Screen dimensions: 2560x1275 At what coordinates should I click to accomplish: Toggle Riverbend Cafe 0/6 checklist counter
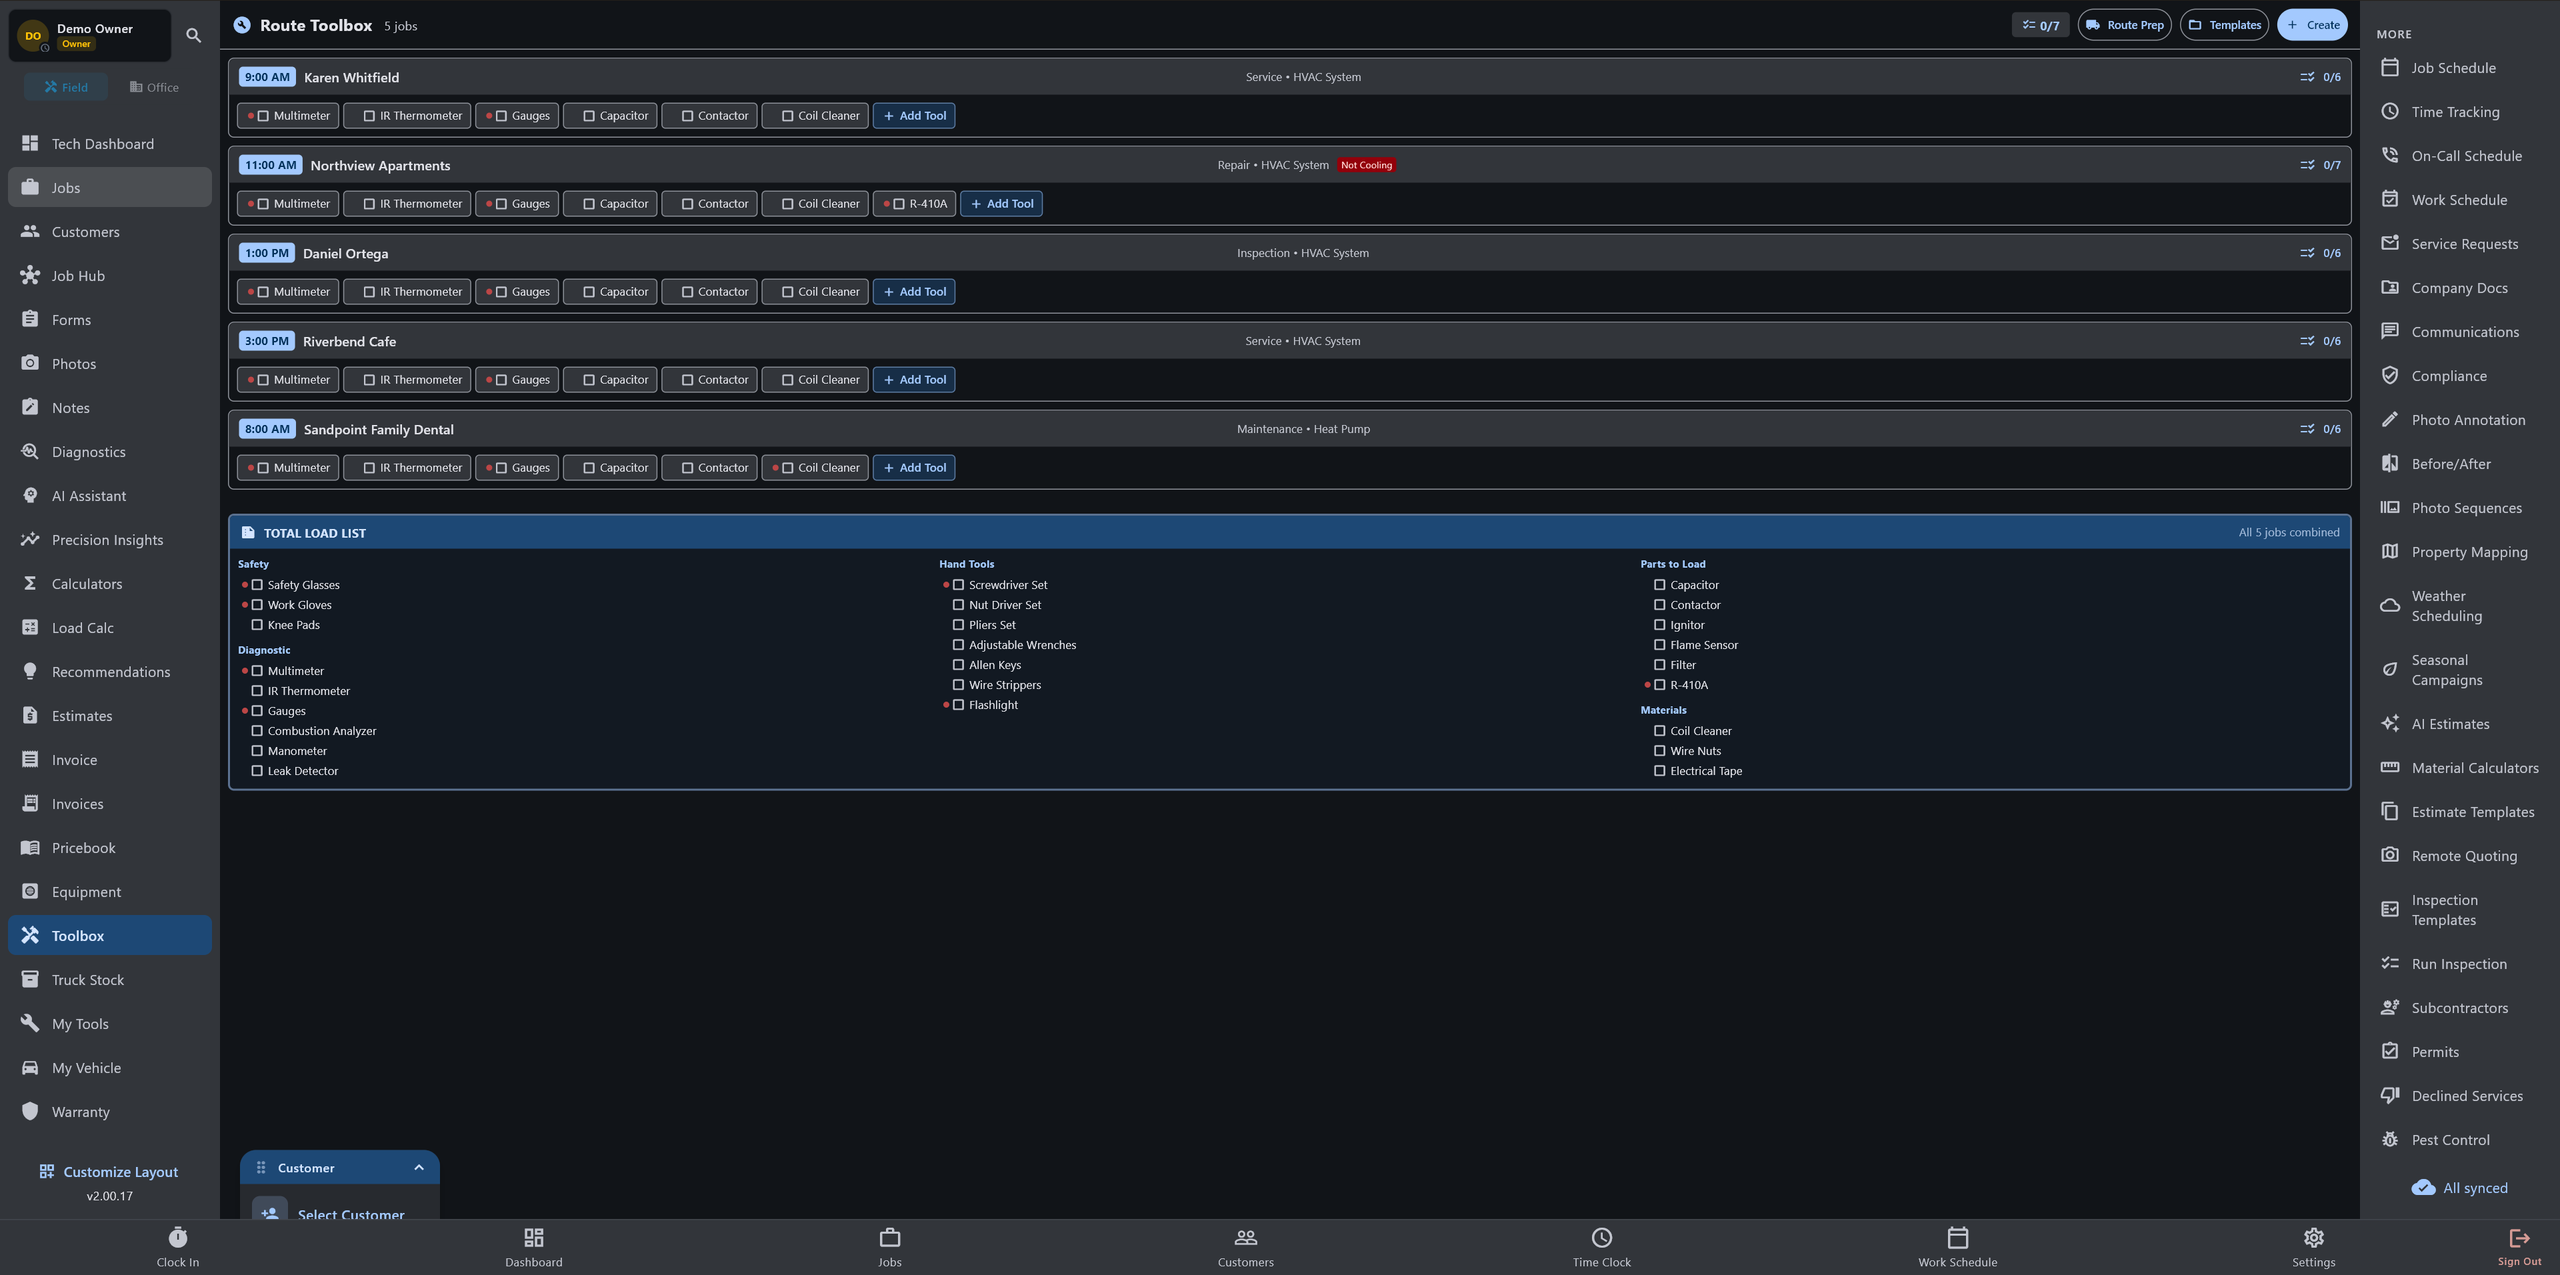click(x=2320, y=341)
